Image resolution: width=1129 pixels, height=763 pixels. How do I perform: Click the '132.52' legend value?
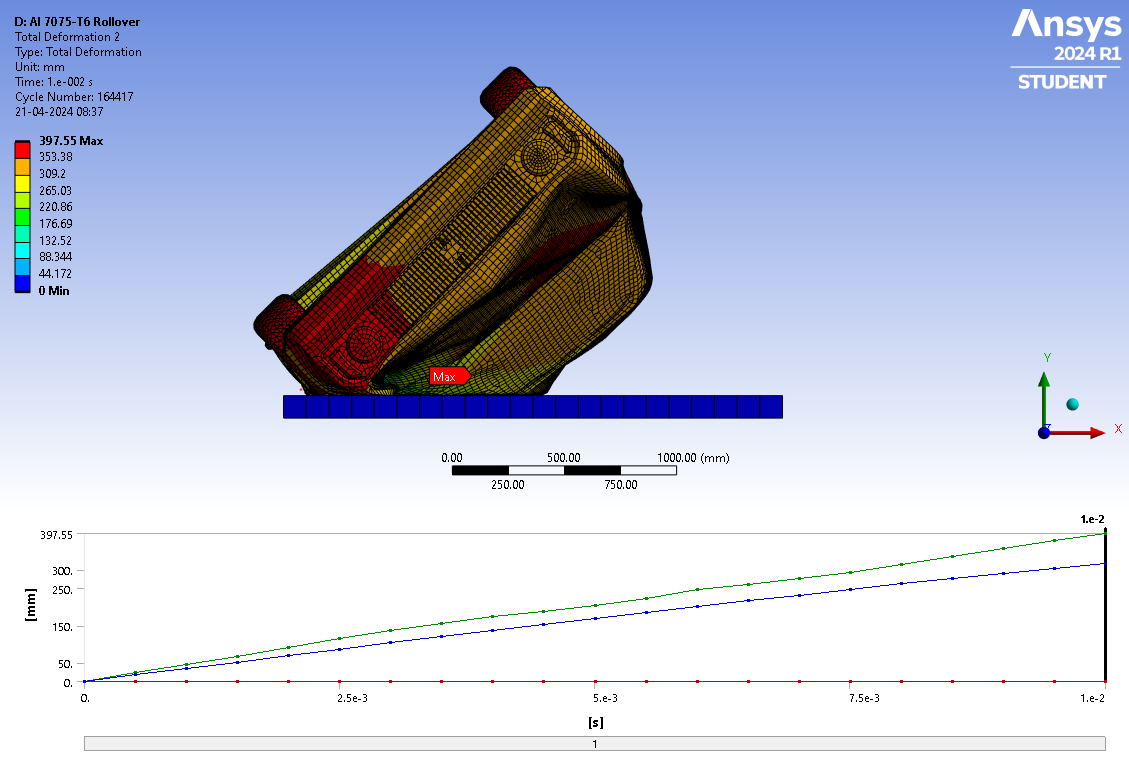point(55,240)
